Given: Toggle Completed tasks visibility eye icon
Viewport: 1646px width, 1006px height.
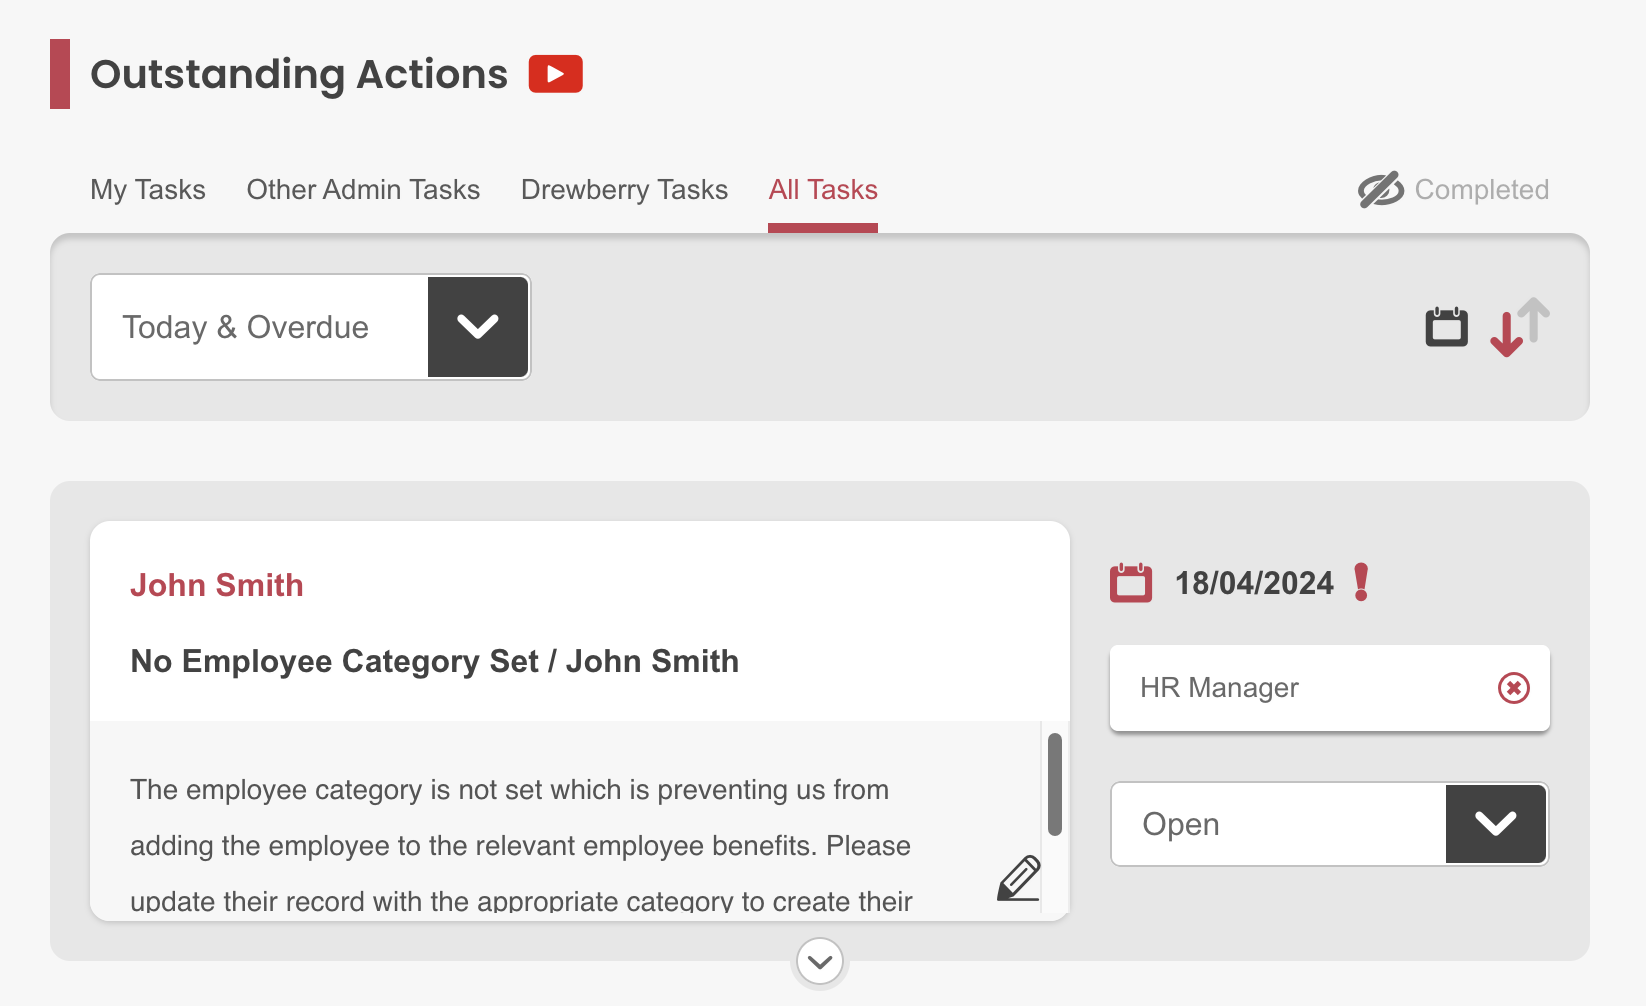Looking at the screenshot, I should 1381,190.
